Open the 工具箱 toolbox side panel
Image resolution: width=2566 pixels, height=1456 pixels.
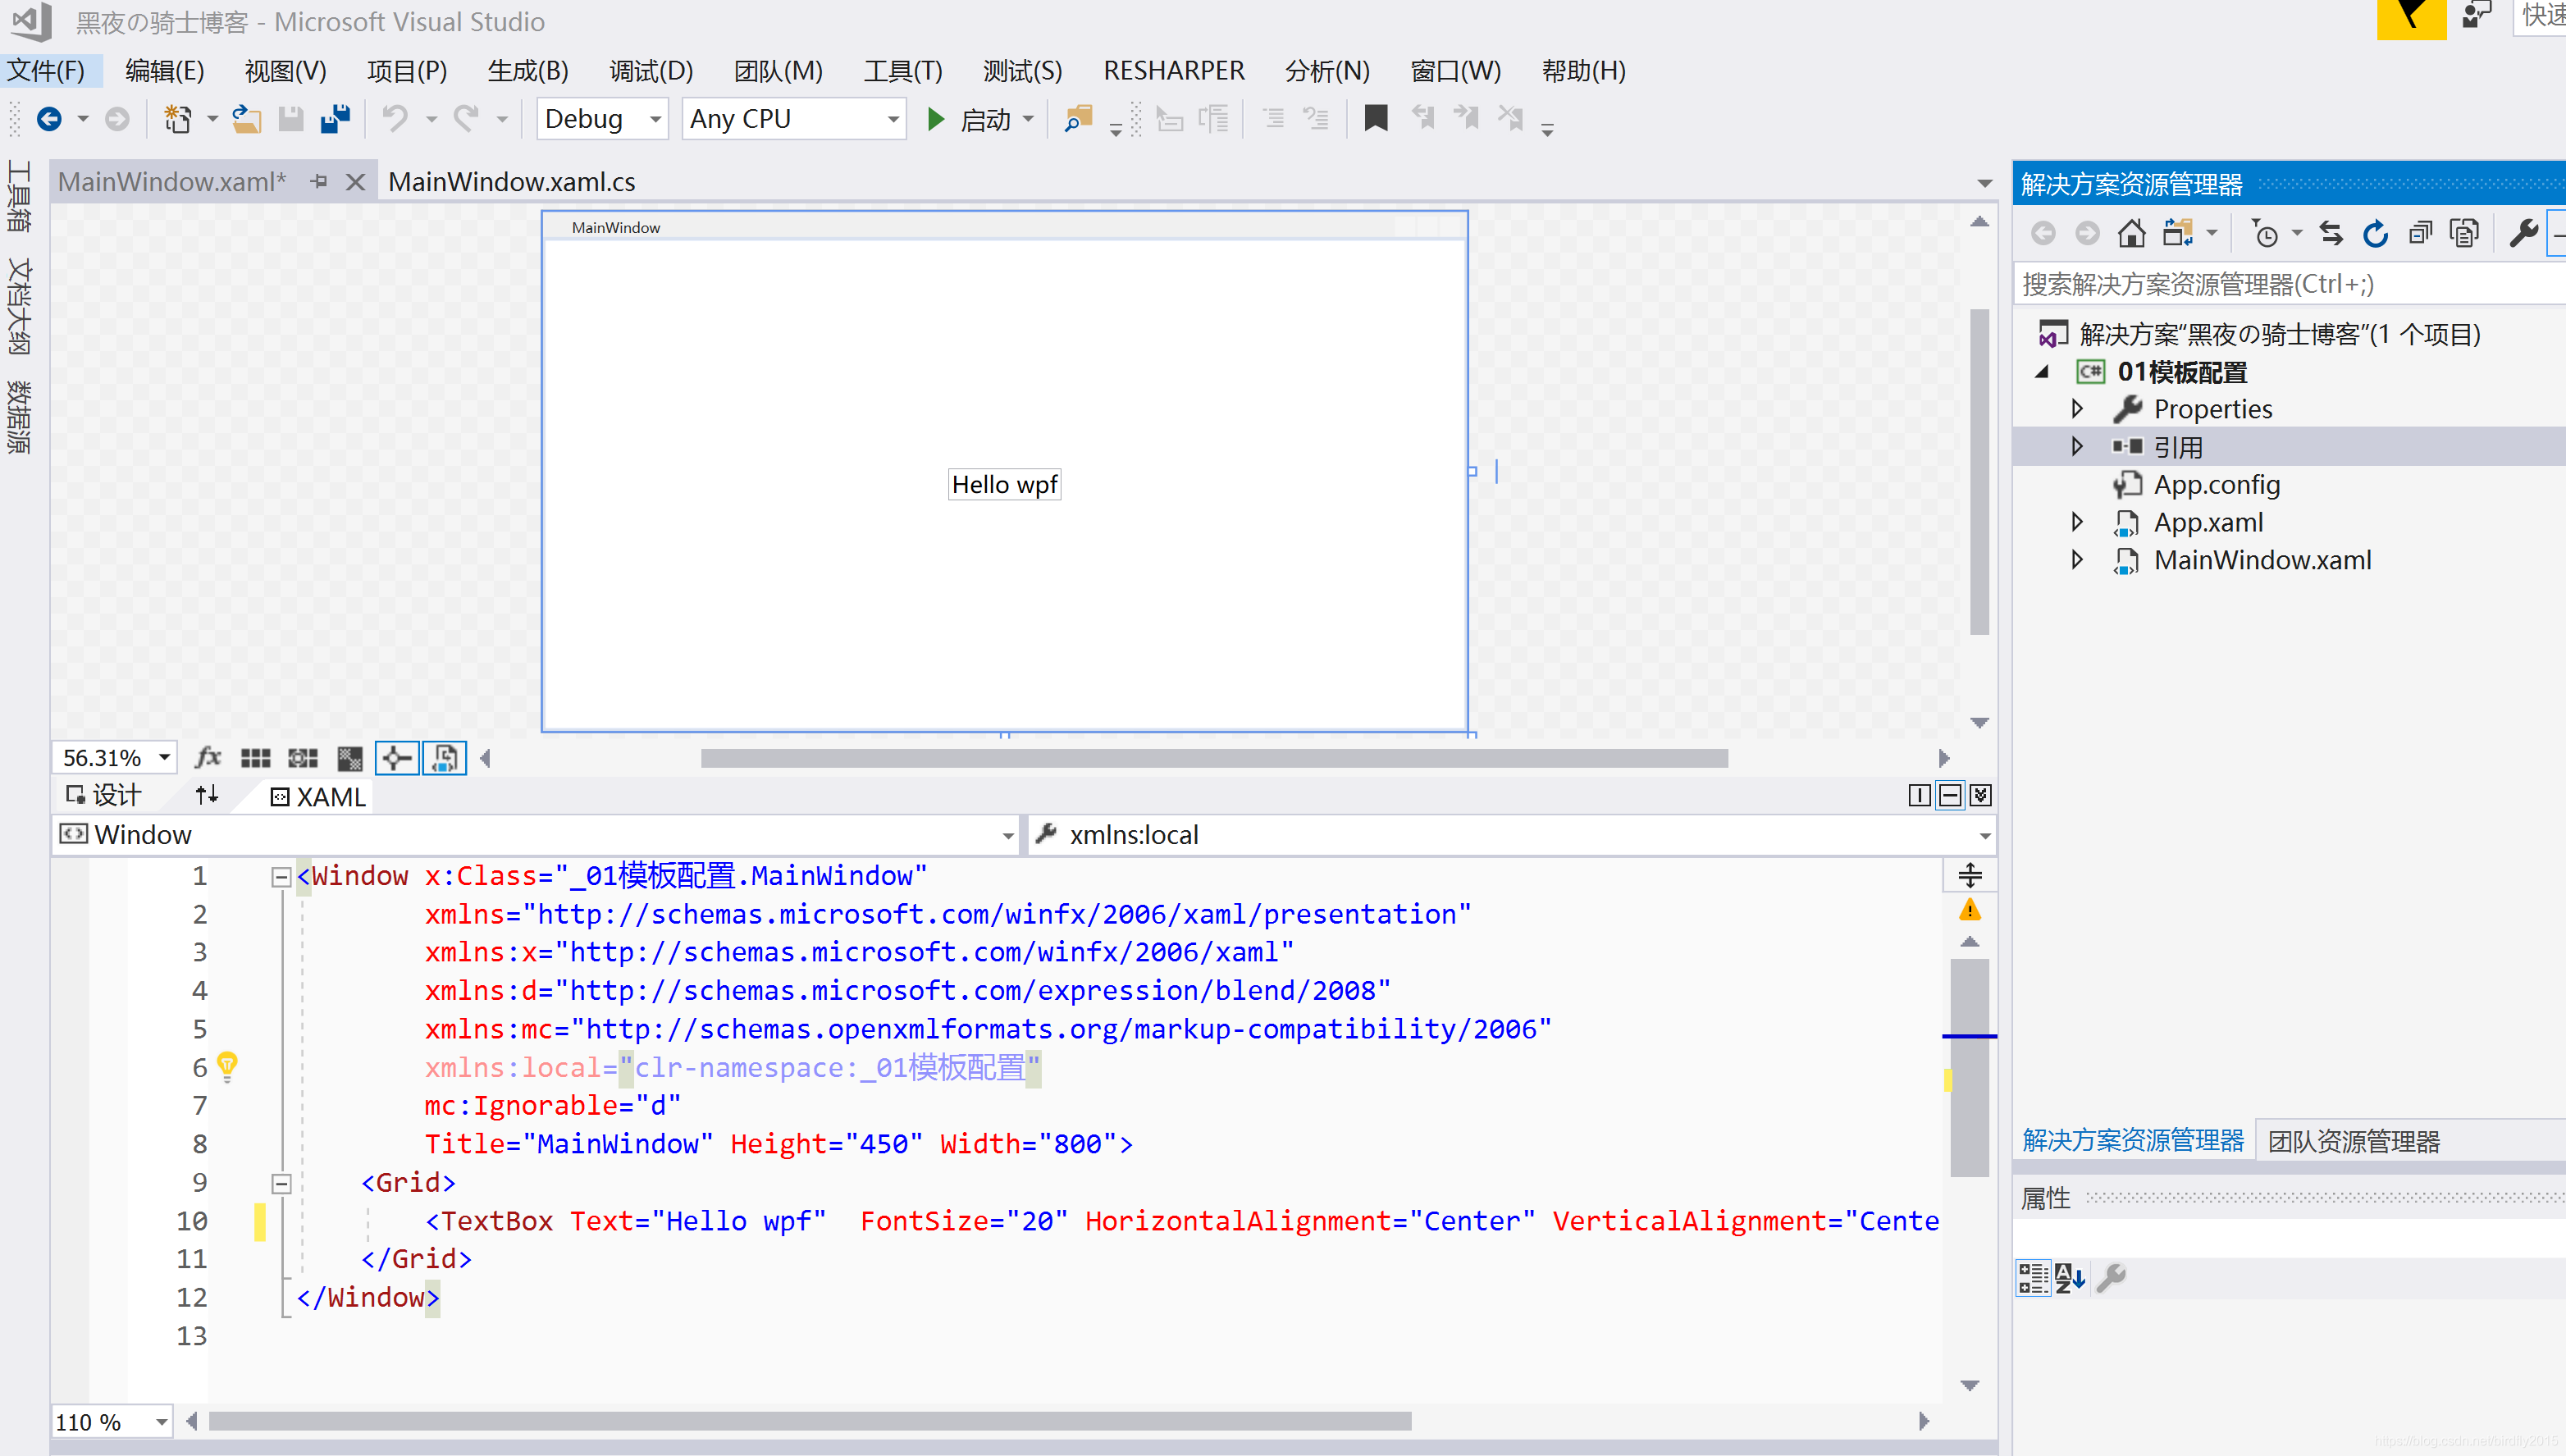19,196
